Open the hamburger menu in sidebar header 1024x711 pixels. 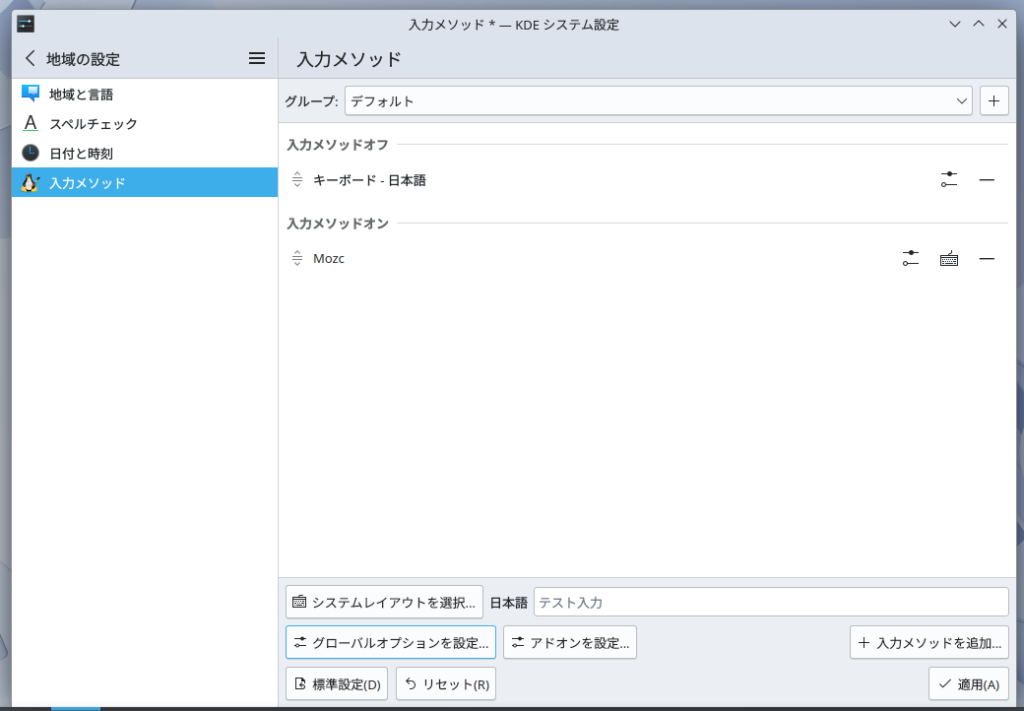tap(257, 59)
